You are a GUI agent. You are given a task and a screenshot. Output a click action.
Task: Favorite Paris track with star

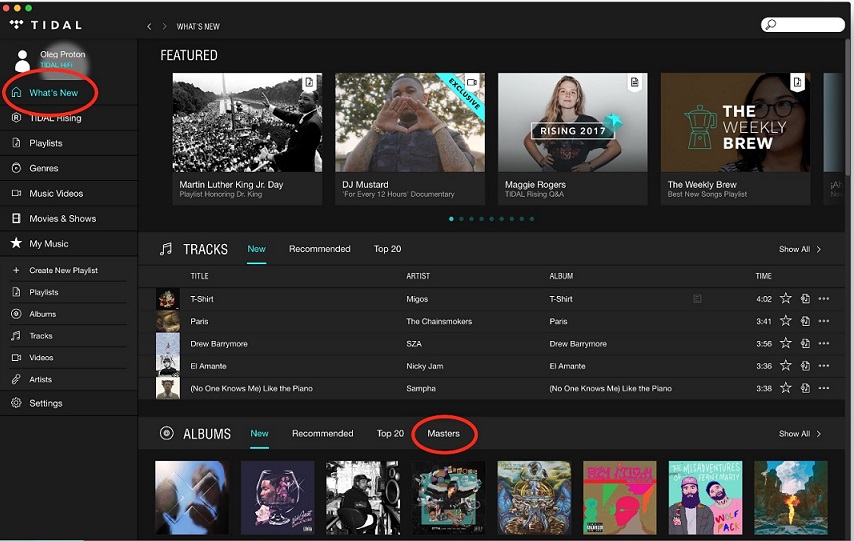click(785, 321)
